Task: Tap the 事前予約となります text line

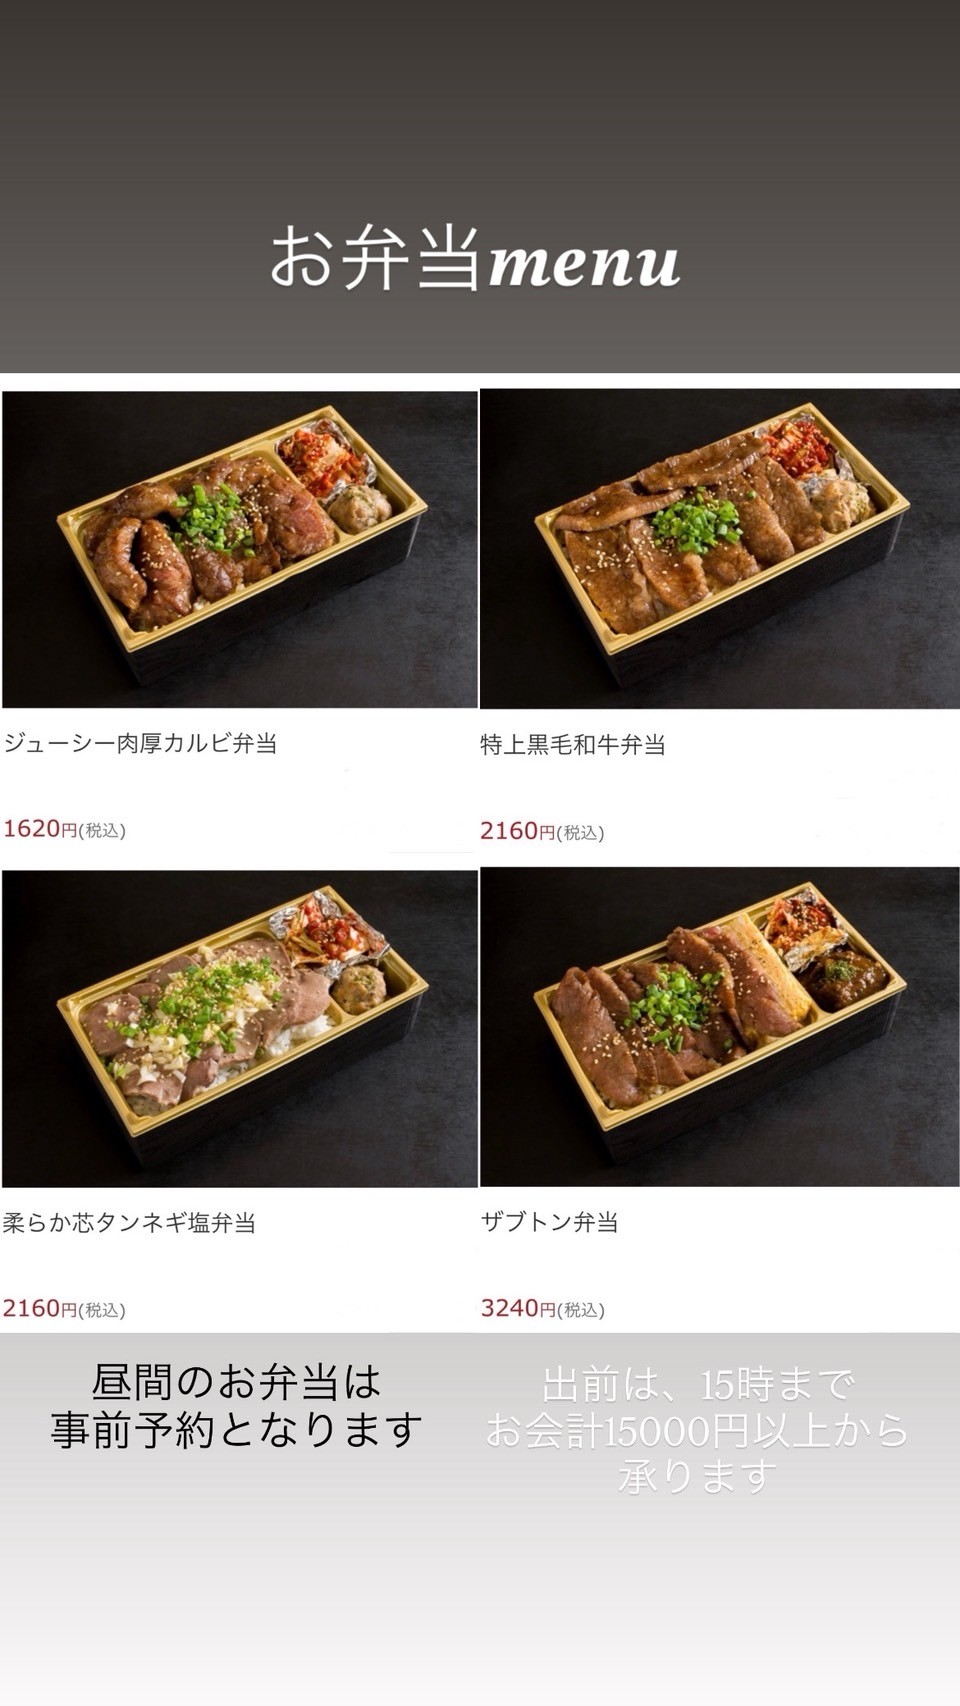Action: tap(237, 1430)
